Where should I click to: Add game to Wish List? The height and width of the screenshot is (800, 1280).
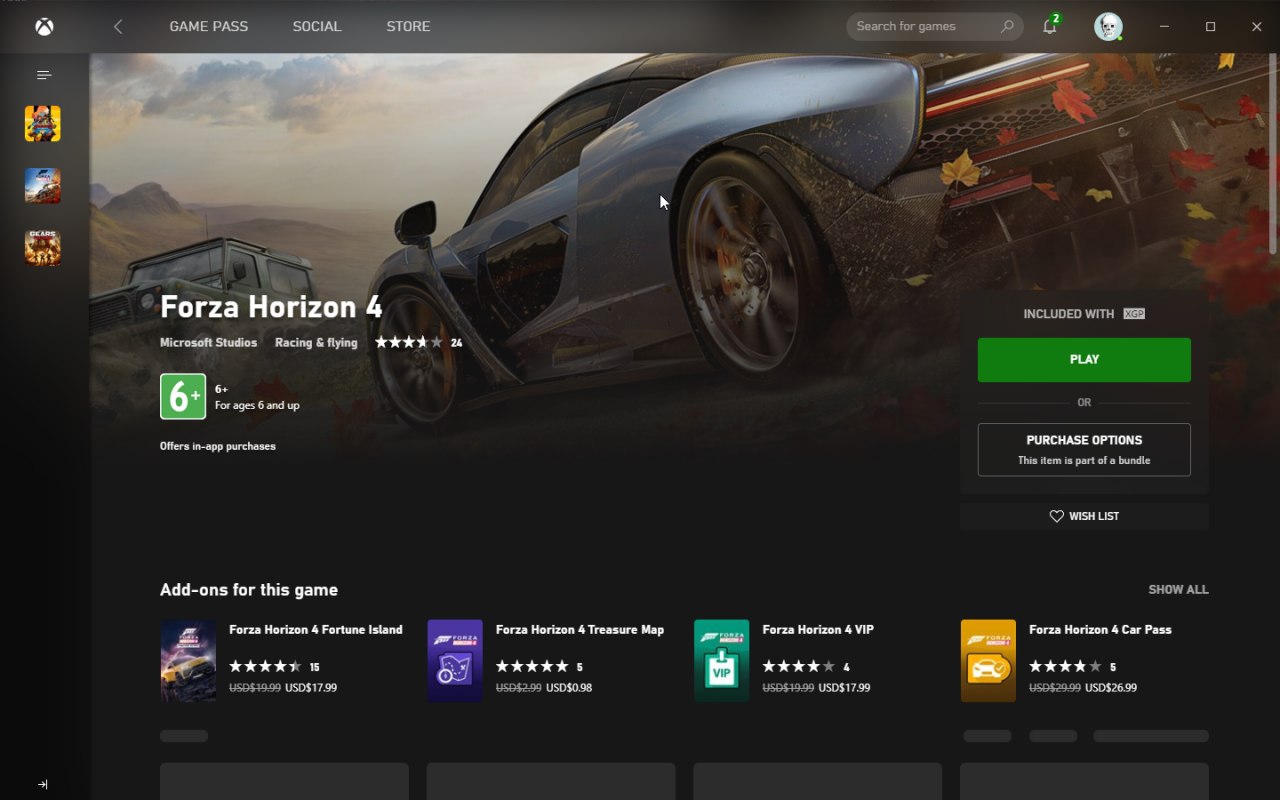[1084, 516]
